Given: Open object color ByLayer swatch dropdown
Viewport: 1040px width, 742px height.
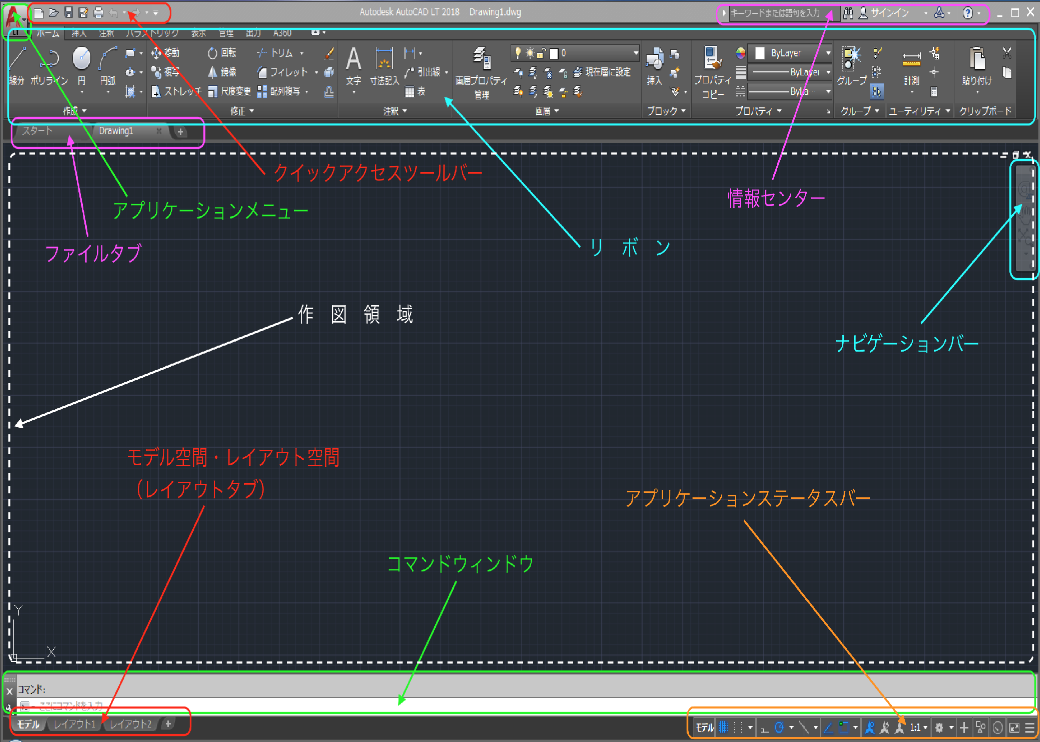Looking at the screenshot, I should (x=789, y=52).
